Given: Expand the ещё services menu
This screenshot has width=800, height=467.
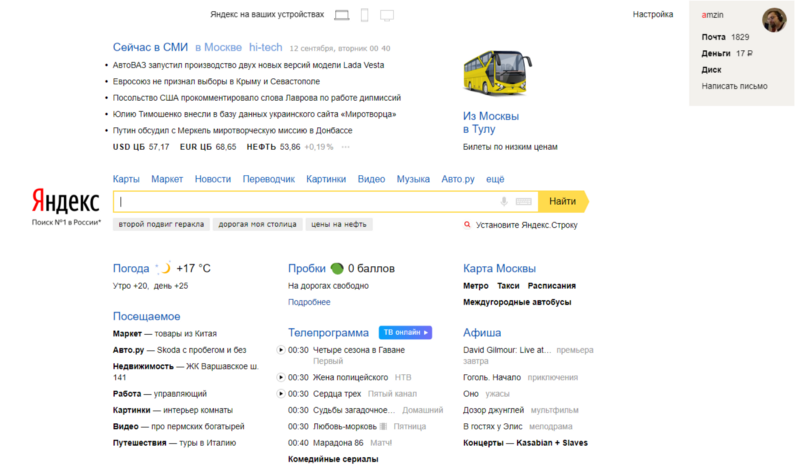Looking at the screenshot, I should pos(495,179).
